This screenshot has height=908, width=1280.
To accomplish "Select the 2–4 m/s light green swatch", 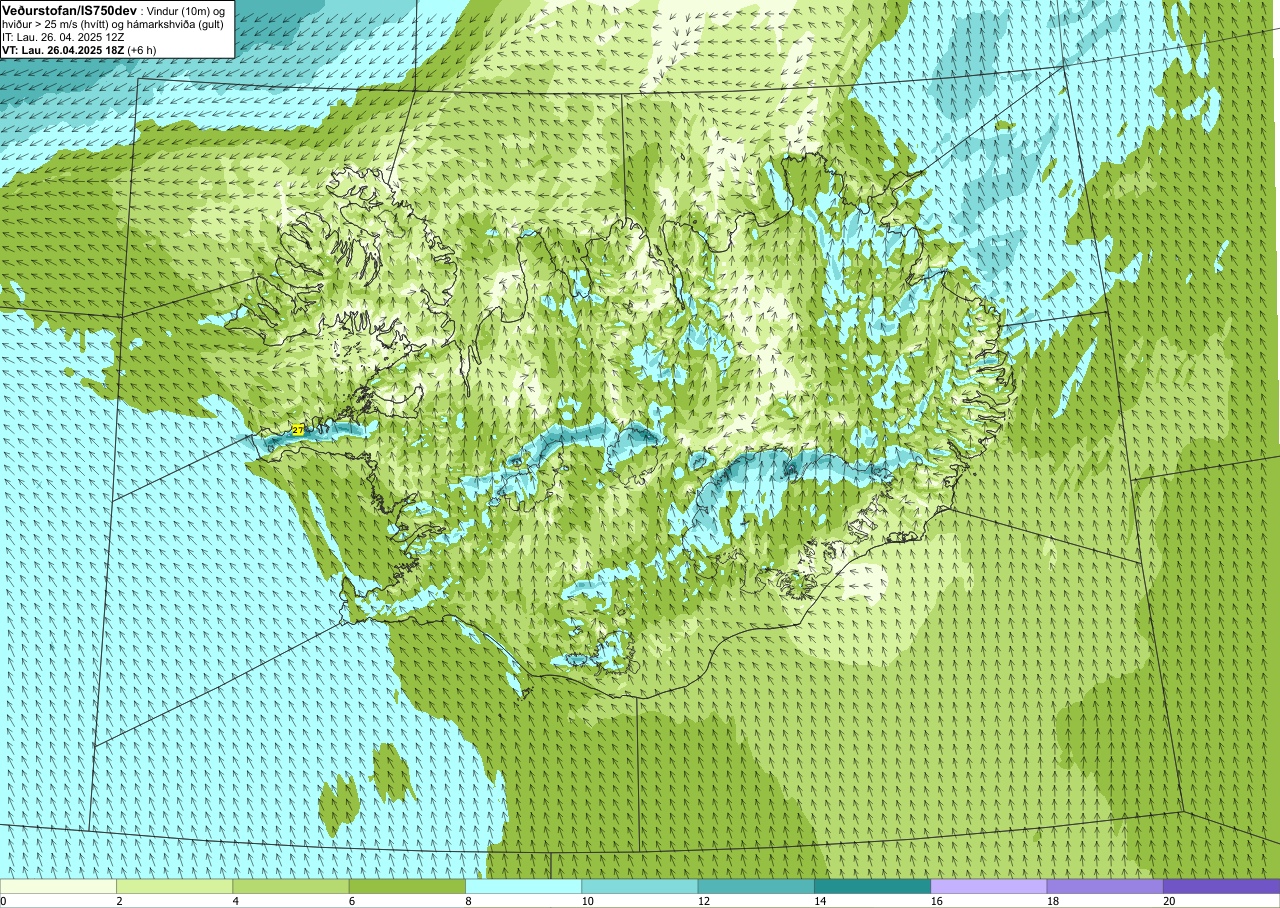I will (x=174, y=886).
